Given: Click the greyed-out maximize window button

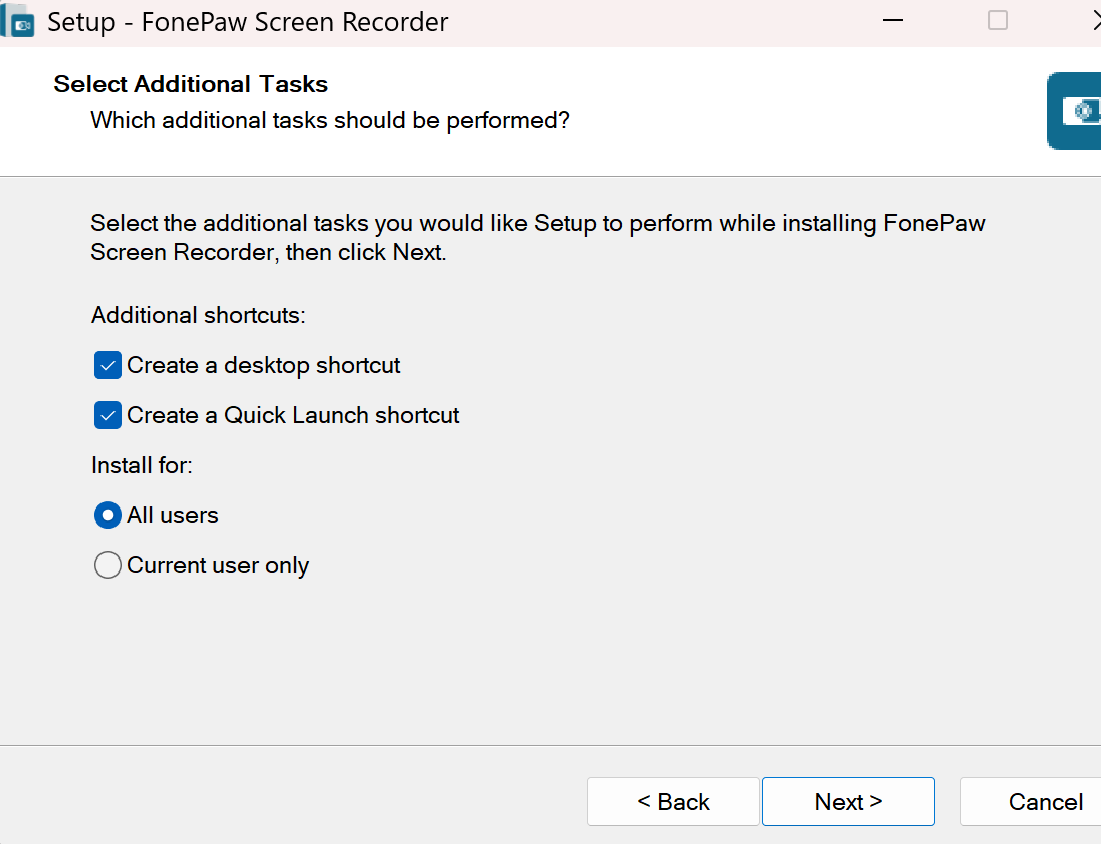Looking at the screenshot, I should point(997,21).
